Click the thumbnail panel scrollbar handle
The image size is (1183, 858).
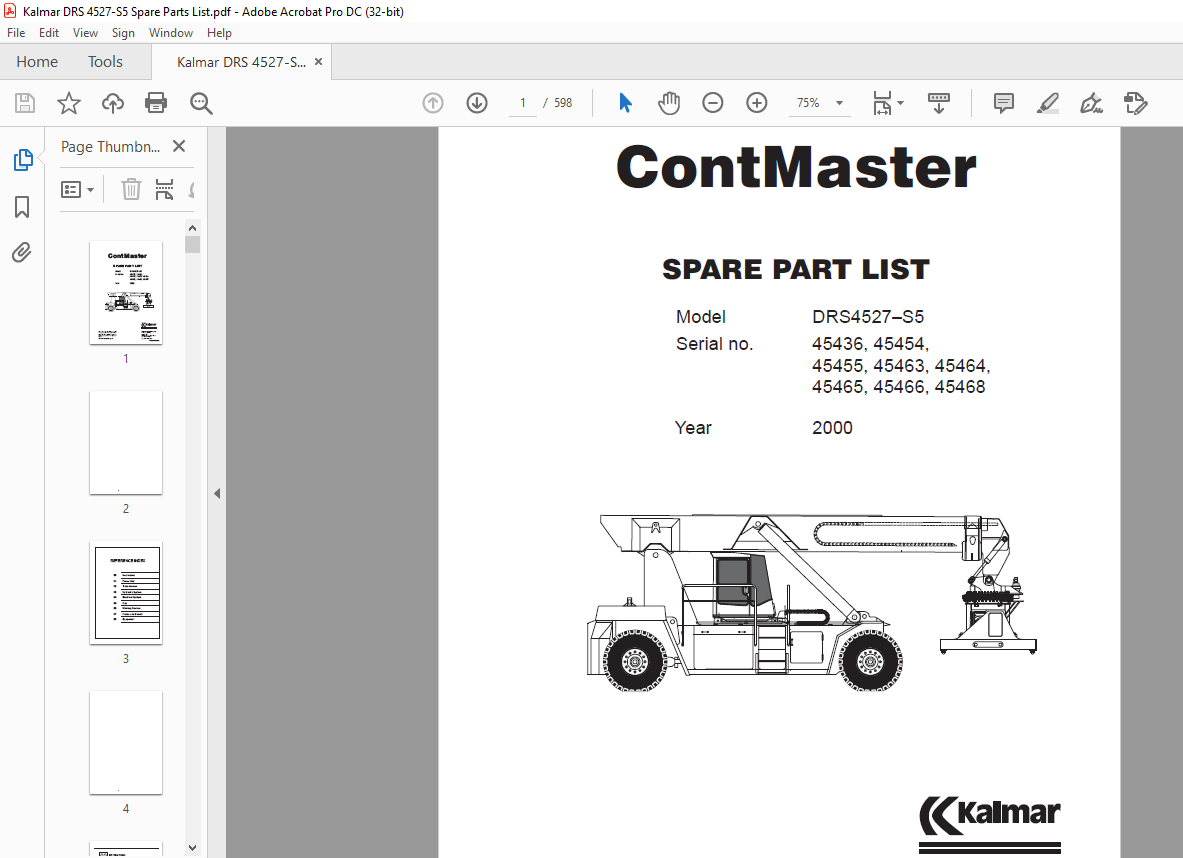(192, 244)
